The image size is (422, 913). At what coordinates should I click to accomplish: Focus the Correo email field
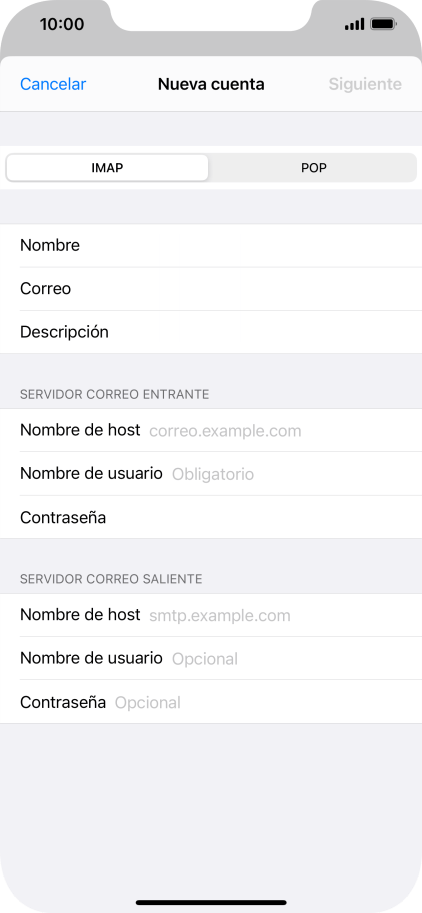pyautogui.click(x=211, y=289)
